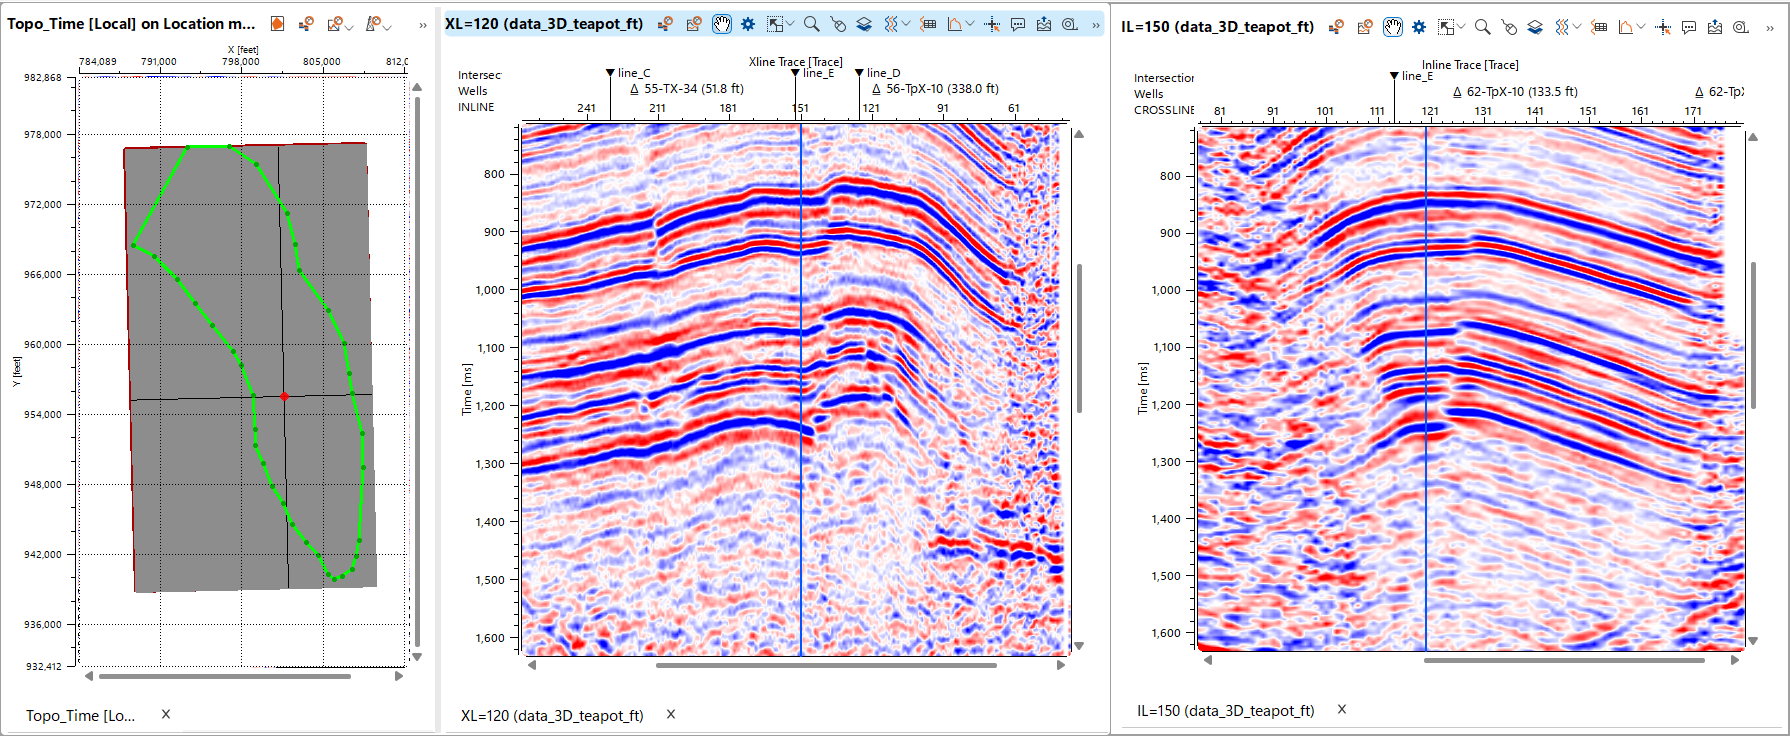Toggle the pan hand tool in IL=150 view
Screen dimensions: 1790x737
coord(1392,27)
